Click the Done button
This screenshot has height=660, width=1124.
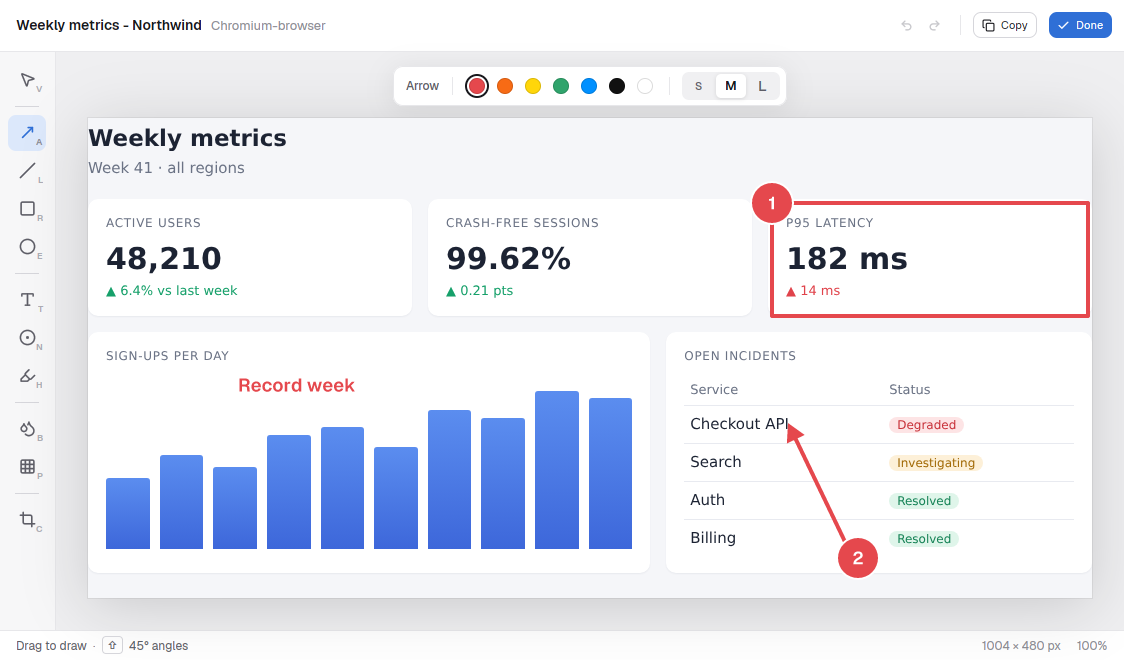[x=1080, y=25]
